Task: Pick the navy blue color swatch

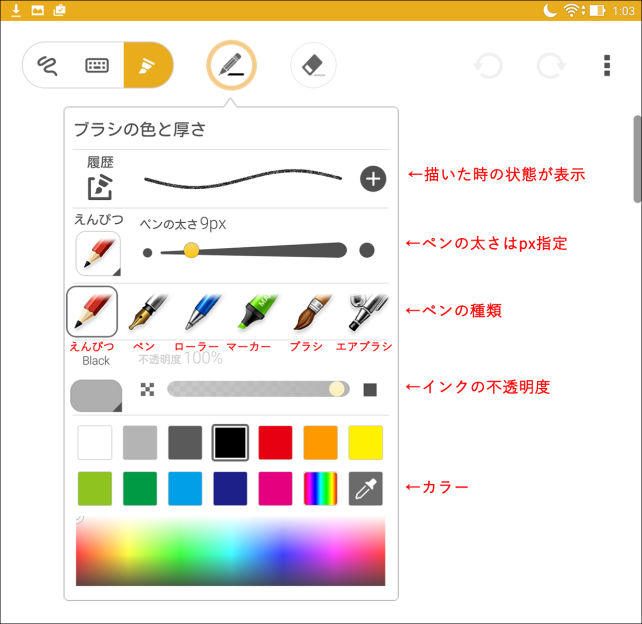Action: pyautogui.click(x=230, y=488)
